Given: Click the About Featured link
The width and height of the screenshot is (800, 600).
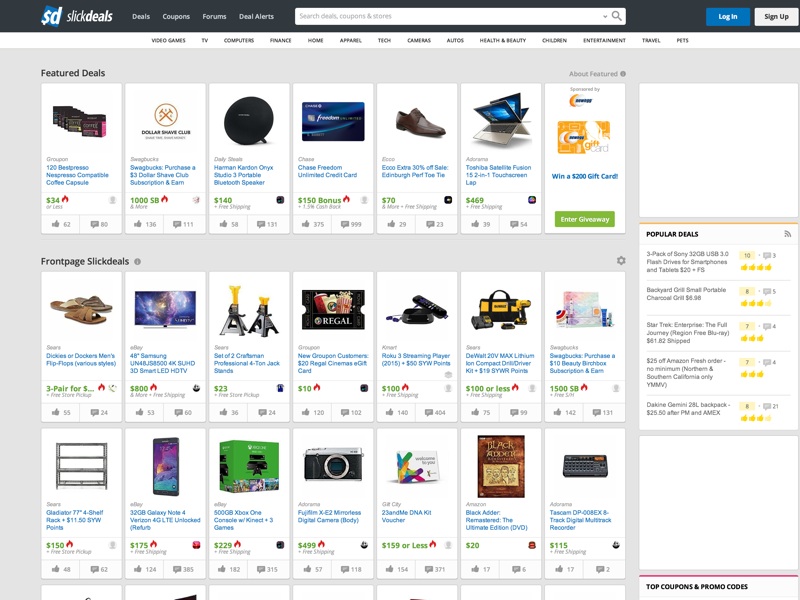Looking at the screenshot, I should [593, 74].
